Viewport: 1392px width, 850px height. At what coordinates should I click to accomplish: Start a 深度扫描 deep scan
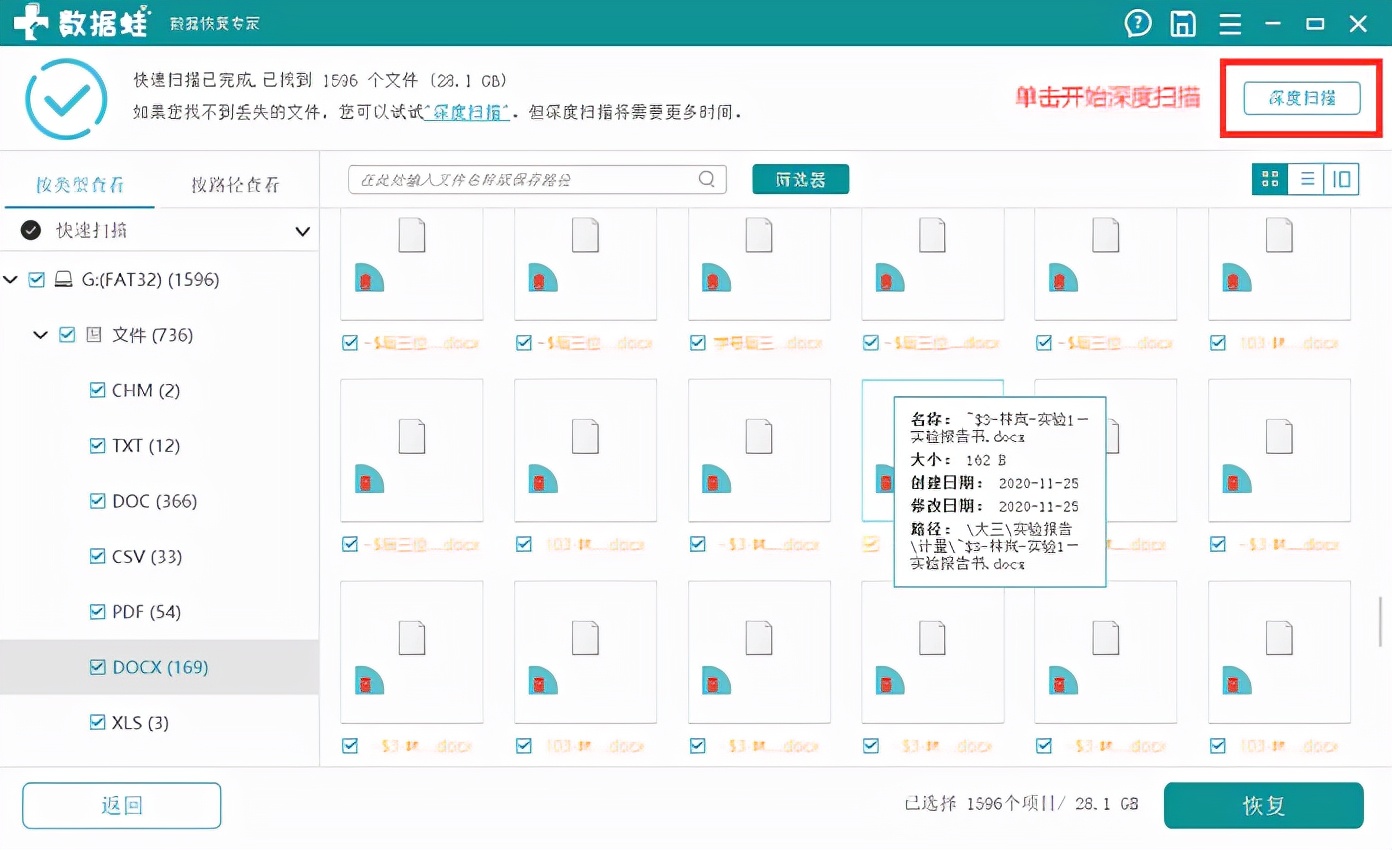click(x=1302, y=99)
